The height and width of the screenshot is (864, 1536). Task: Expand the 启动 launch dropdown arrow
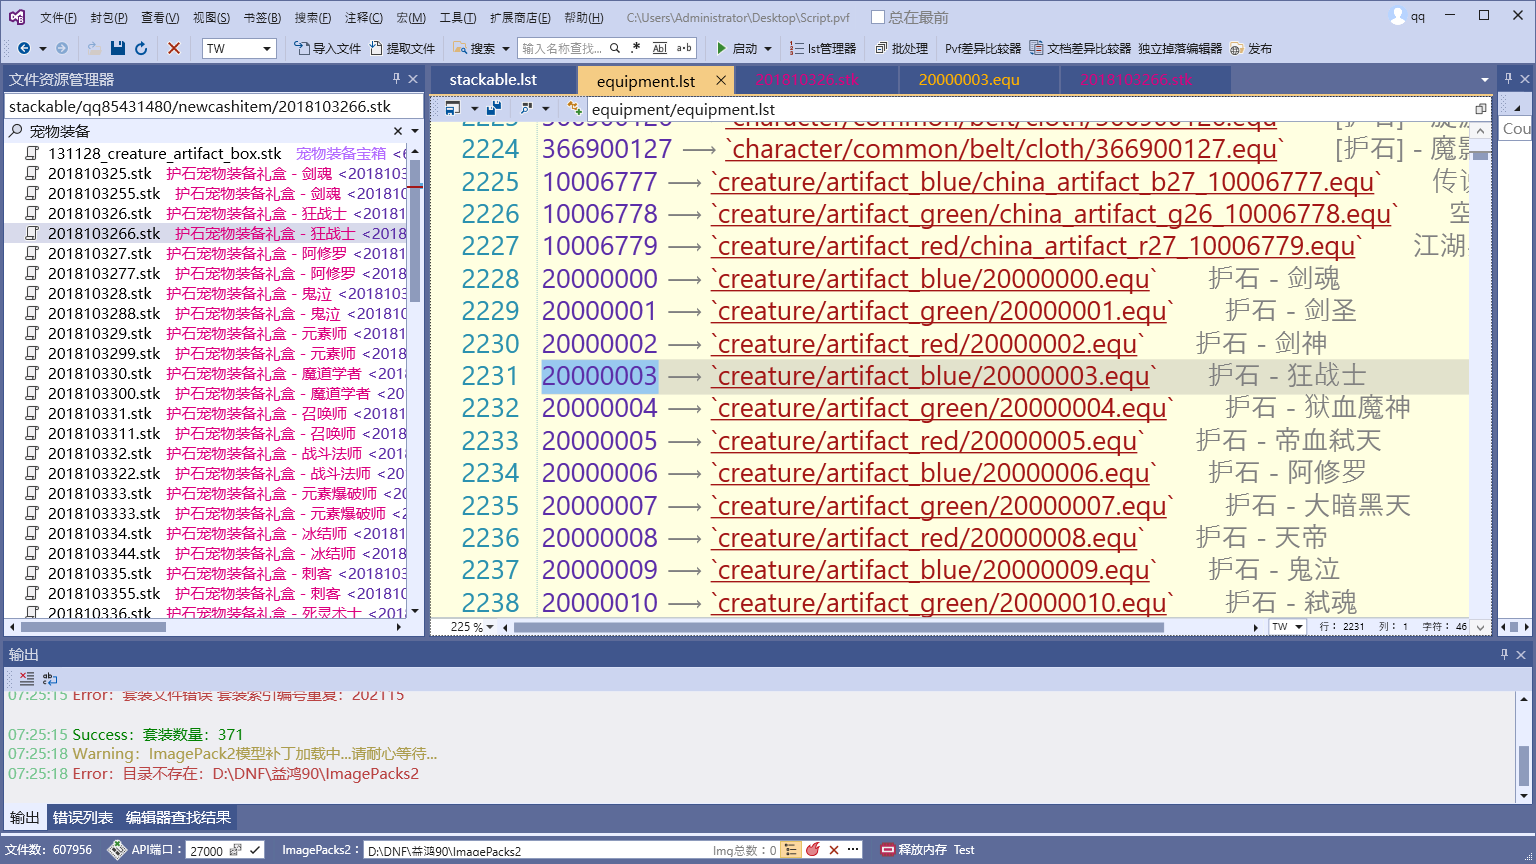tap(768, 48)
